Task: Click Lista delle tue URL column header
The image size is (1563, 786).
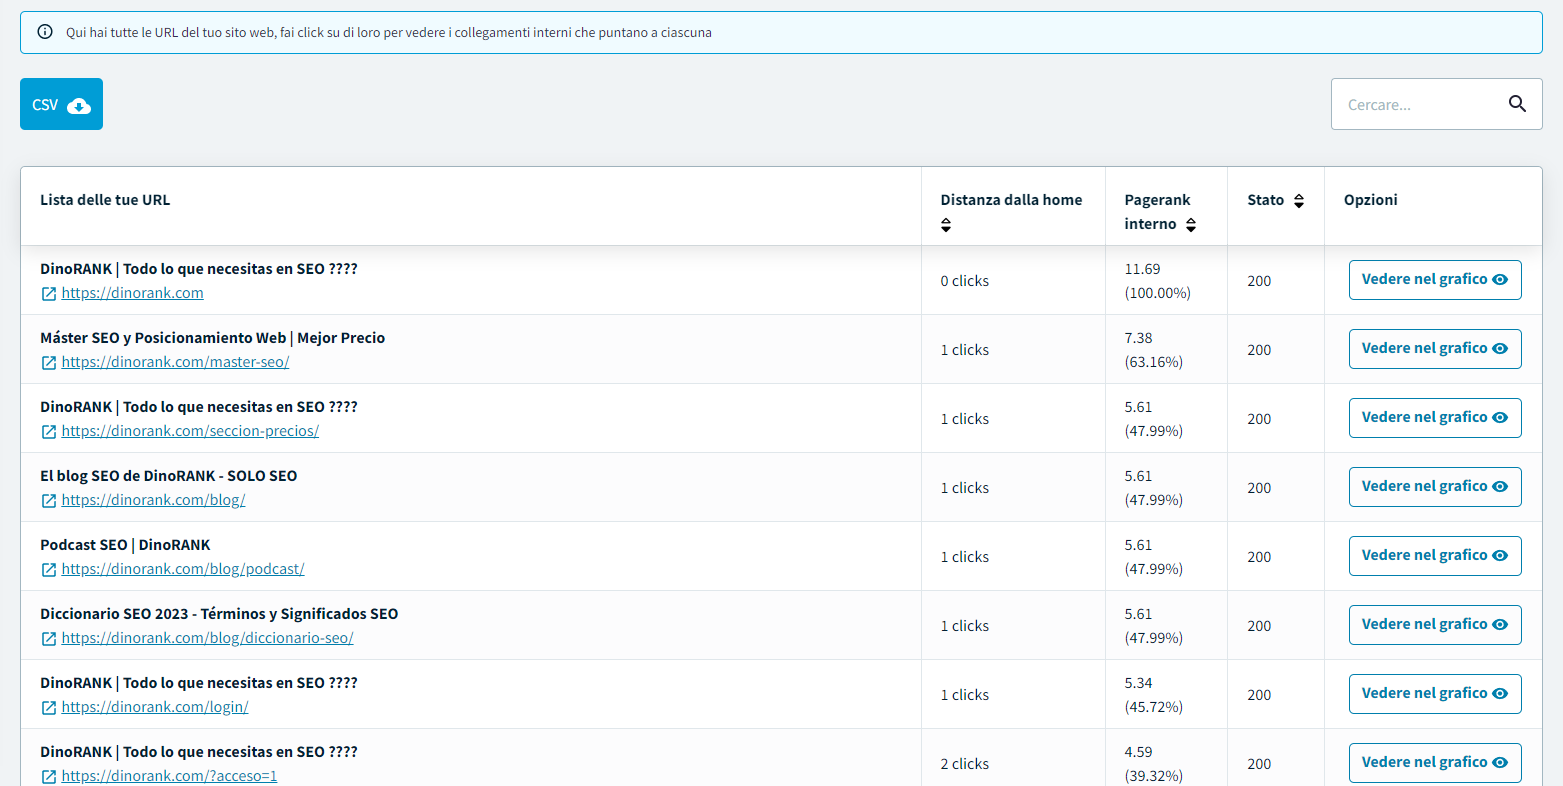Action: click(x=105, y=200)
